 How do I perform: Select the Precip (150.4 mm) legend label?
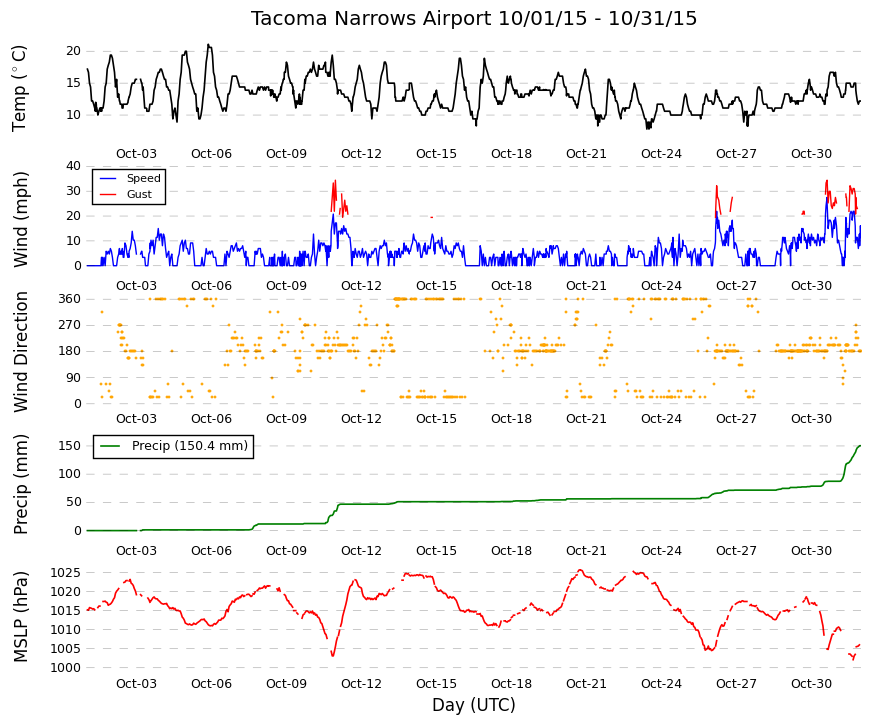tap(190, 446)
